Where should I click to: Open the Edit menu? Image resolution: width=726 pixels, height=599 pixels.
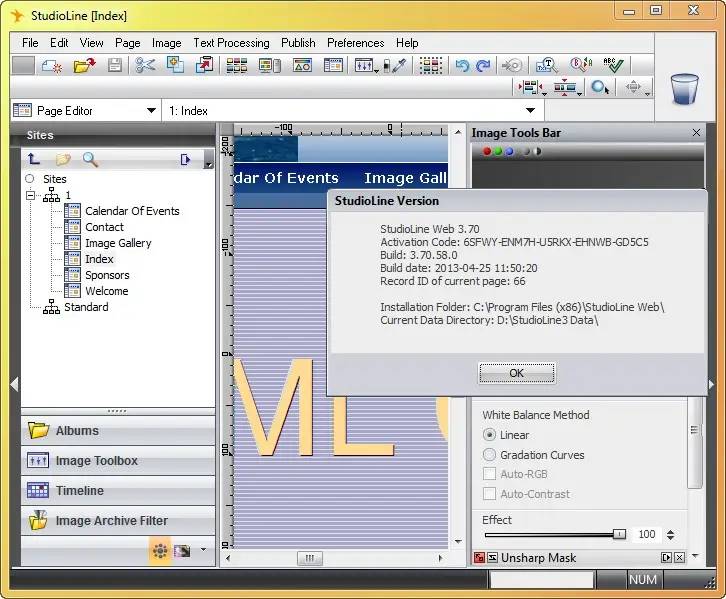coord(59,43)
